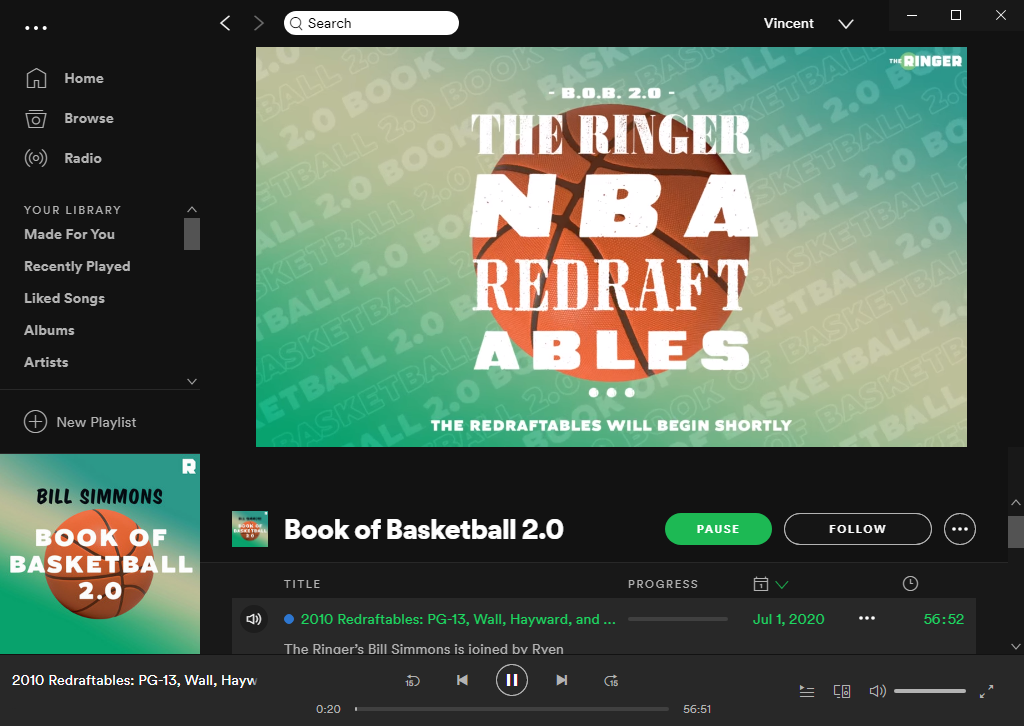
Task: Open Made For You in library
Action: point(69,234)
